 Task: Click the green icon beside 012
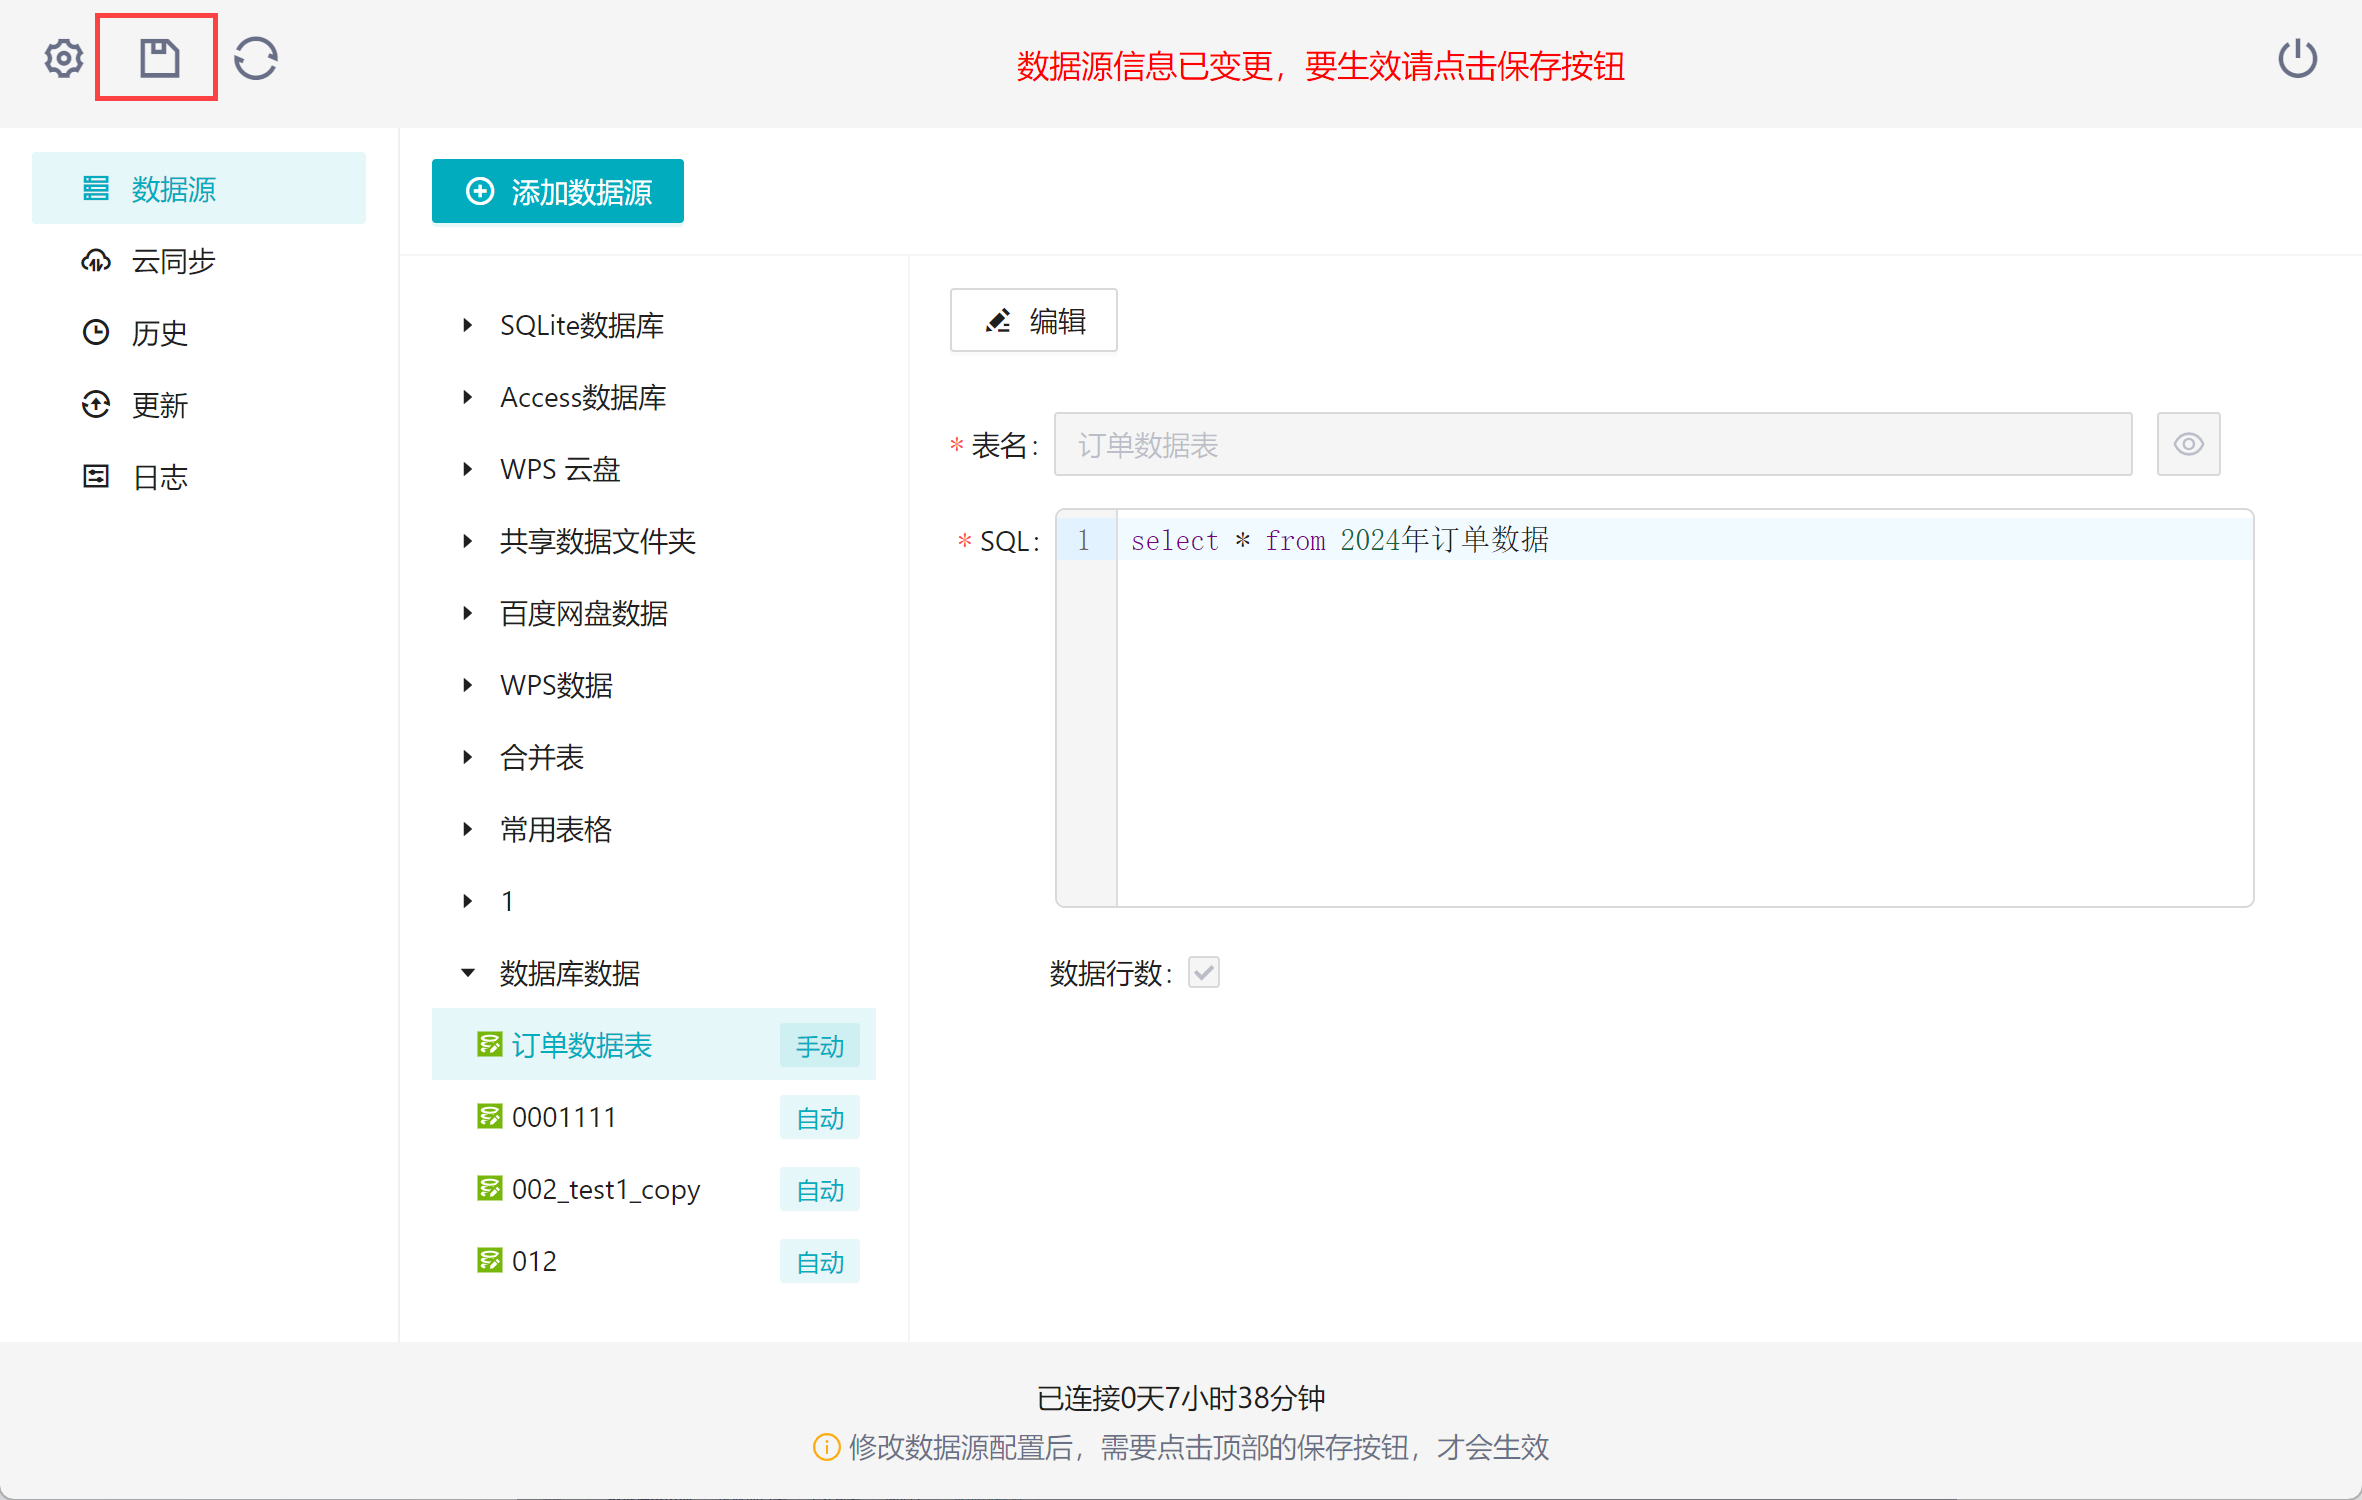point(489,1260)
